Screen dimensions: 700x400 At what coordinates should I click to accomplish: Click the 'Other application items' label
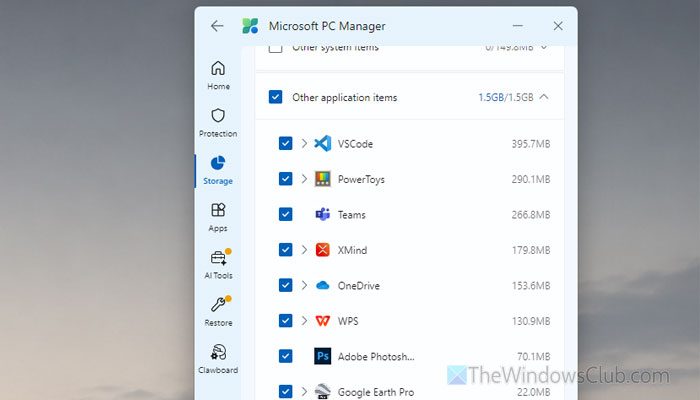click(345, 97)
